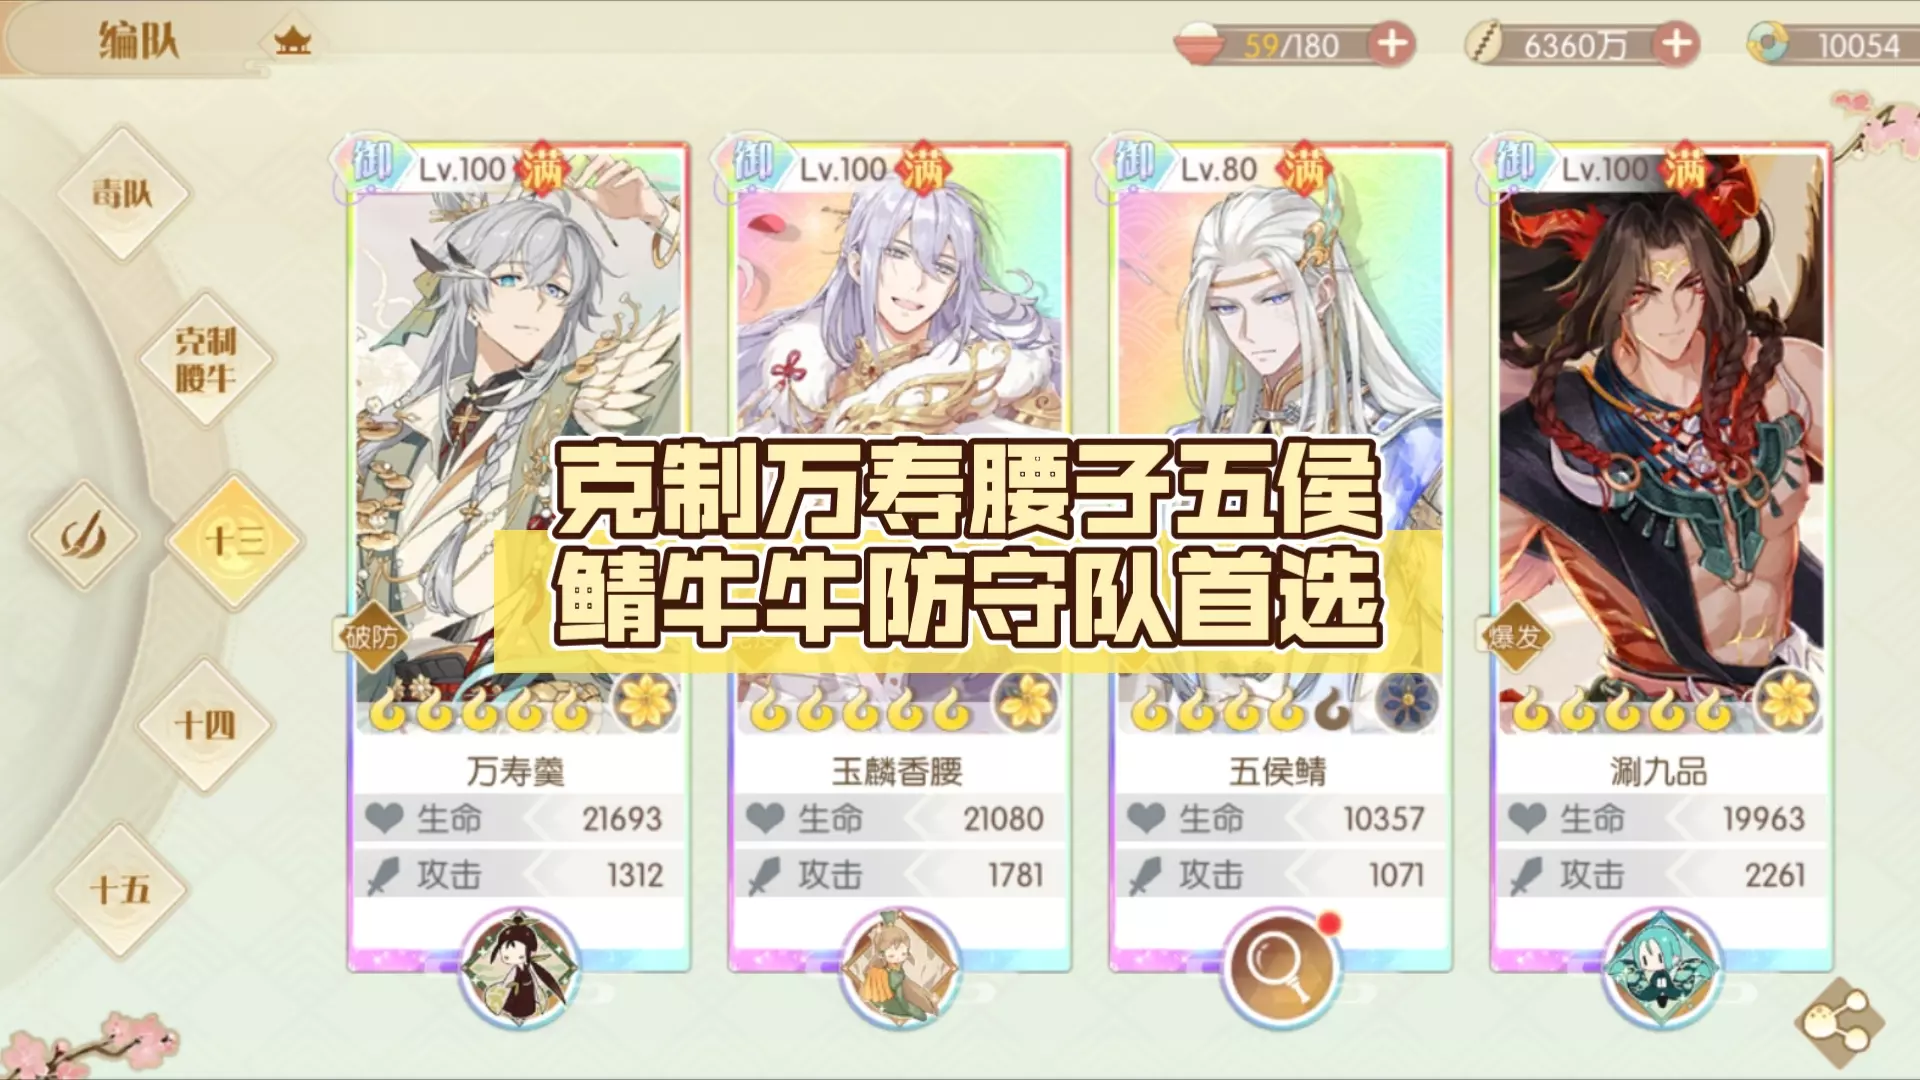Click the flame swirl diamond icon
The width and height of the screenshot is (1920, 1080).
point(83,537)
